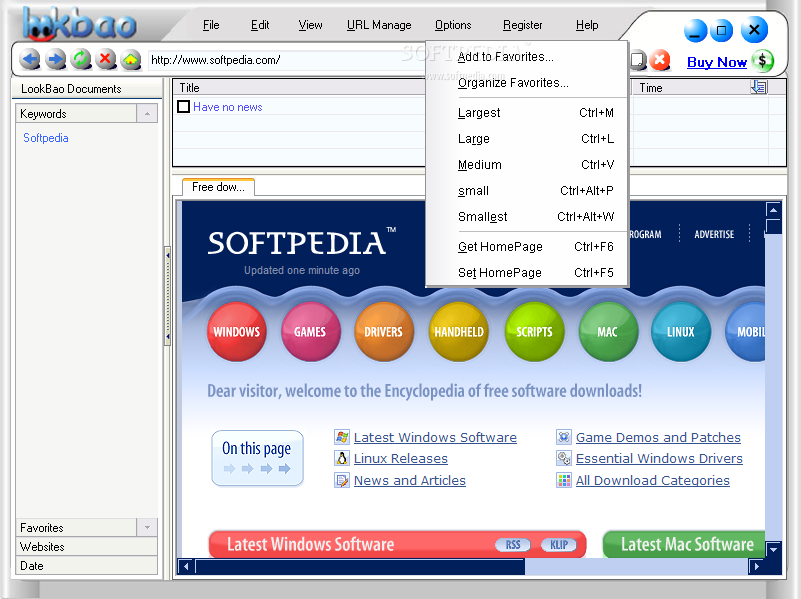
Task: Click the Buy Now link
Action: coord(717,62)
